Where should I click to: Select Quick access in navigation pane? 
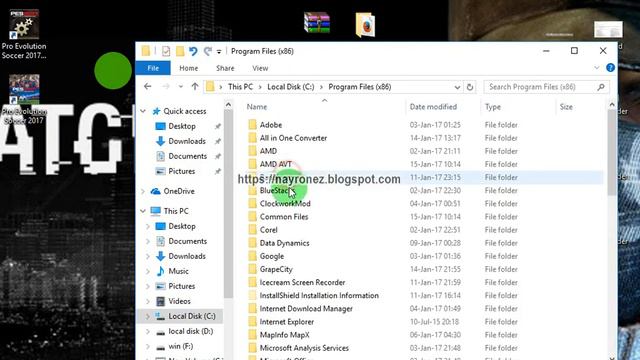click(x=184, y=111)
